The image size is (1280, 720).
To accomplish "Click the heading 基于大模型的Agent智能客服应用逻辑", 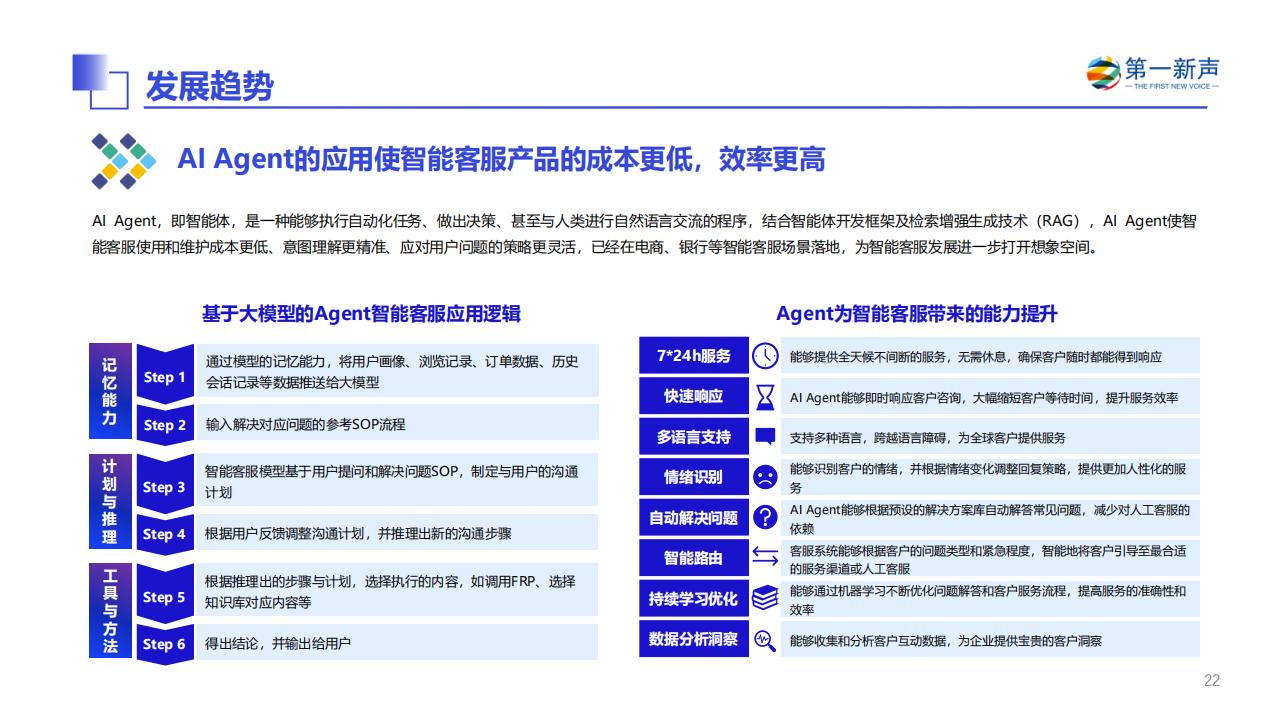I will click(361, 314).
